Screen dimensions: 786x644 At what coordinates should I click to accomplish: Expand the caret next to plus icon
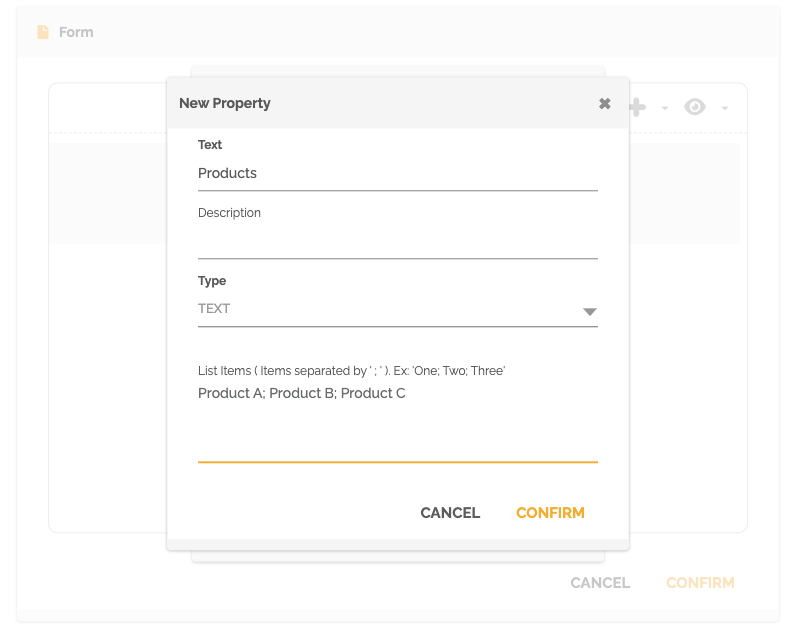click(665, 108)
